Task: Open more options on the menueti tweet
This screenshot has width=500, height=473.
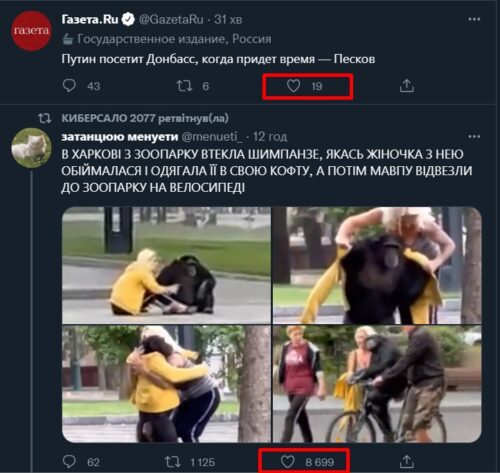Action: tap(474, 136)
